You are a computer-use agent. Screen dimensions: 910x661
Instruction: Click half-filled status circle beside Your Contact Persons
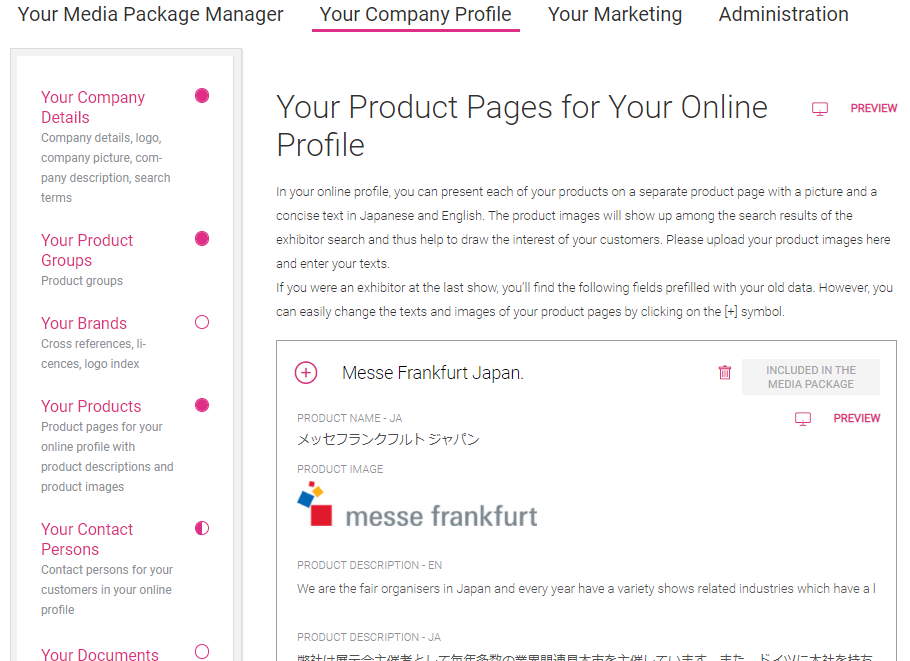tap(202, 528)
